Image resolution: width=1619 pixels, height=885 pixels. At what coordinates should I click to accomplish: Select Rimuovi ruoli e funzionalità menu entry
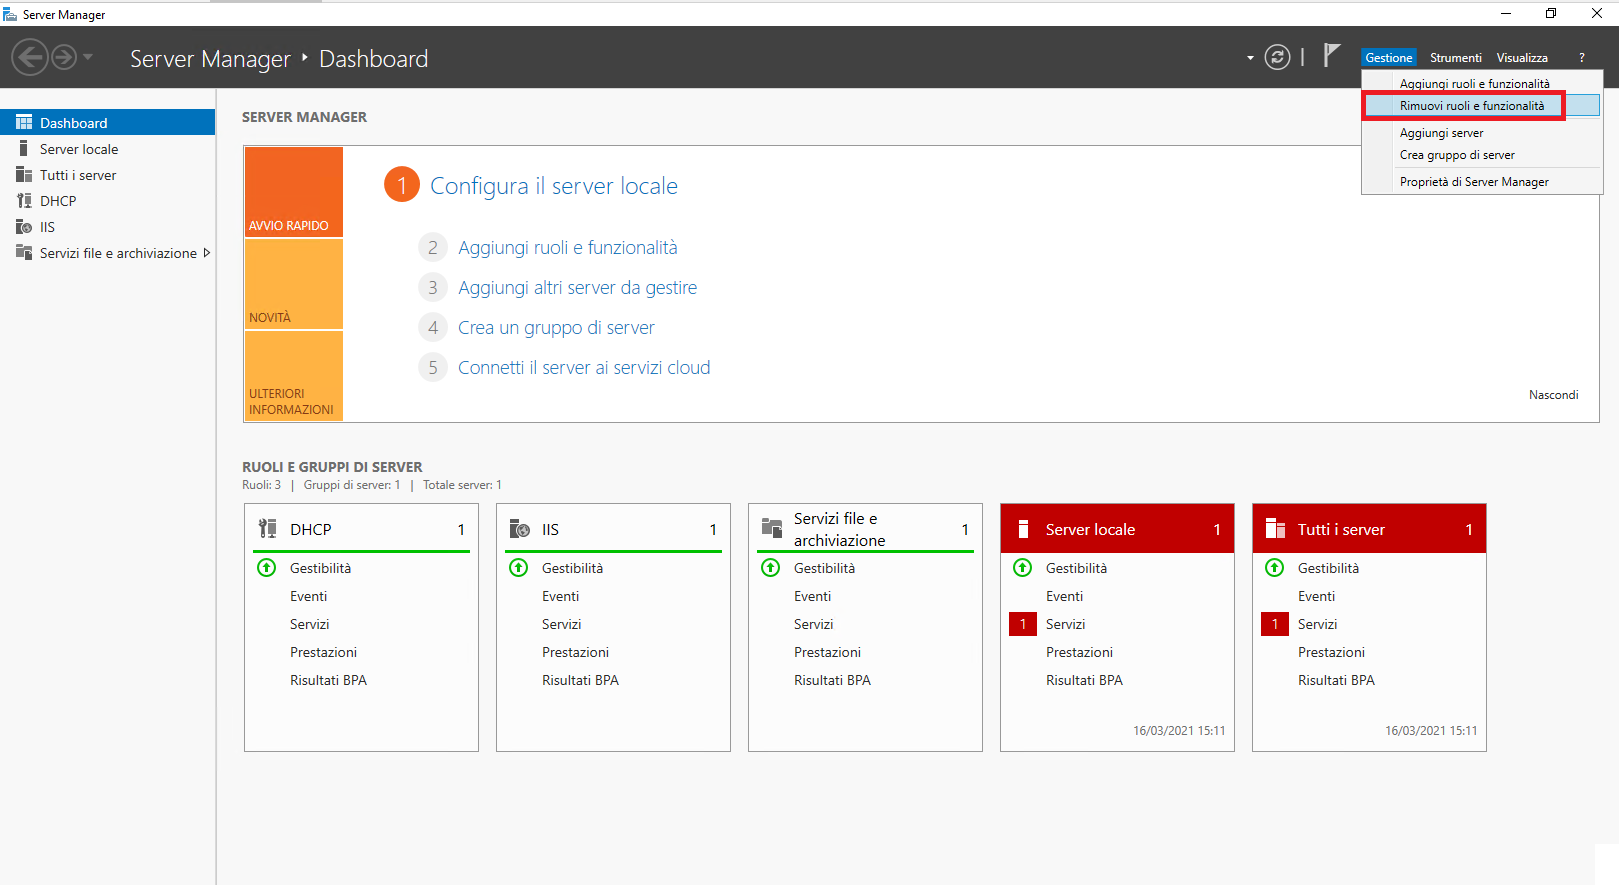(1471, 106)
